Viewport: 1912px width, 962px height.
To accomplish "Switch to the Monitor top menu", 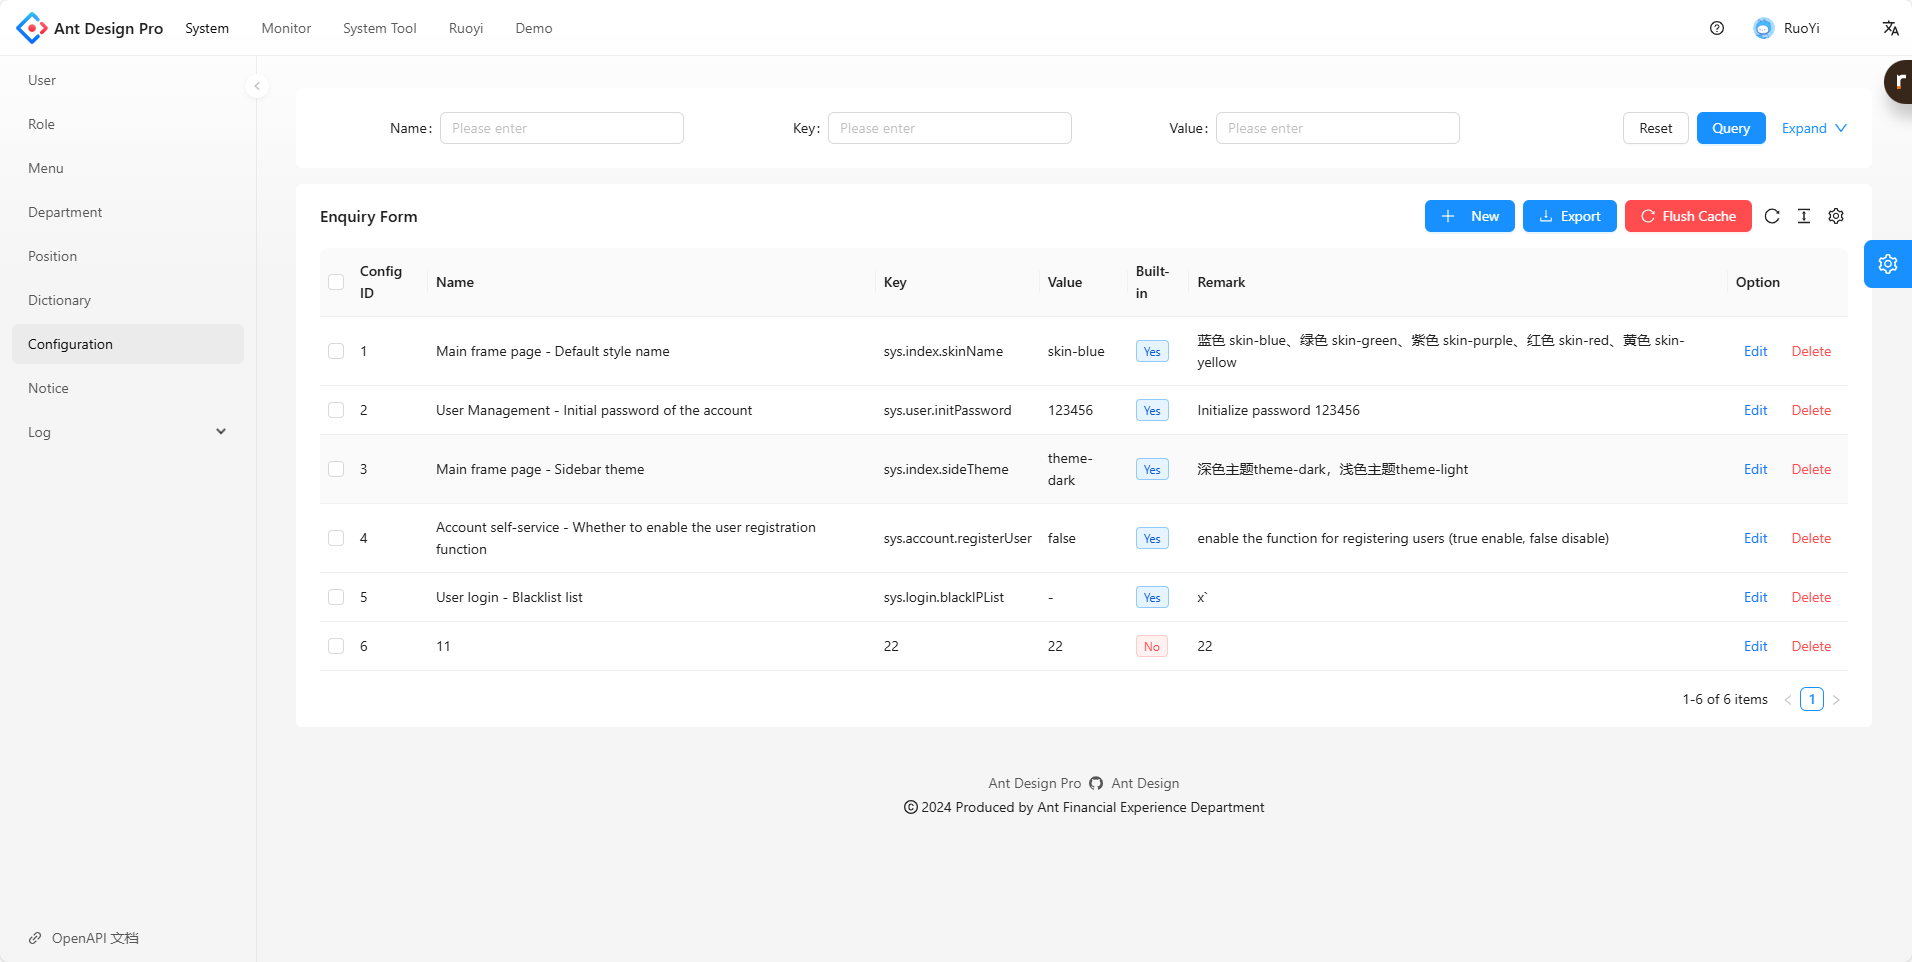I will click(x=286, y=28).
